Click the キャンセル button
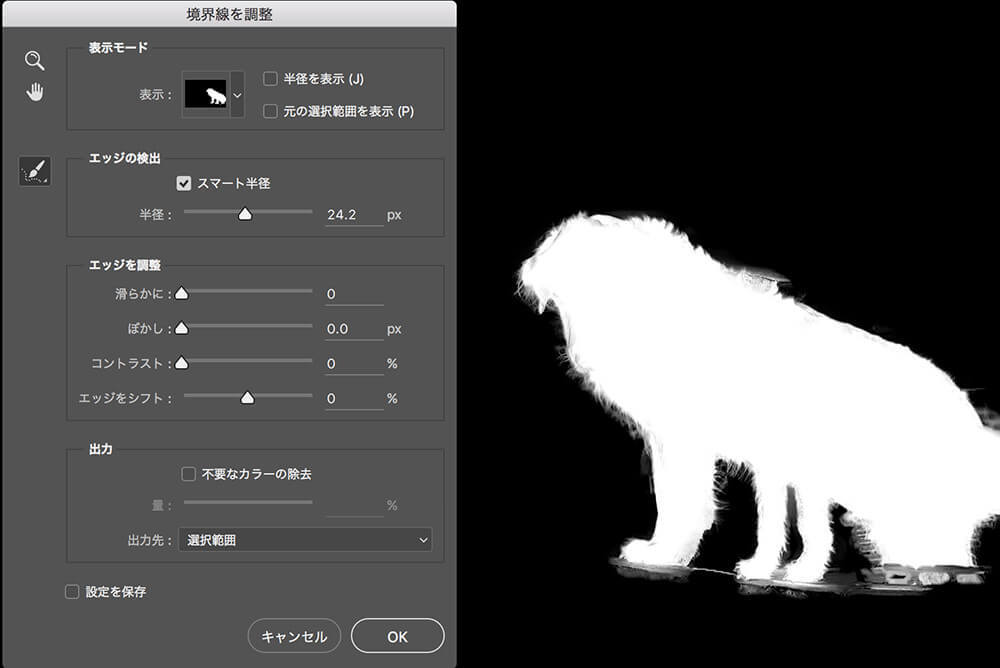The width and height of the screenshot is (1000, 668). 293,635
